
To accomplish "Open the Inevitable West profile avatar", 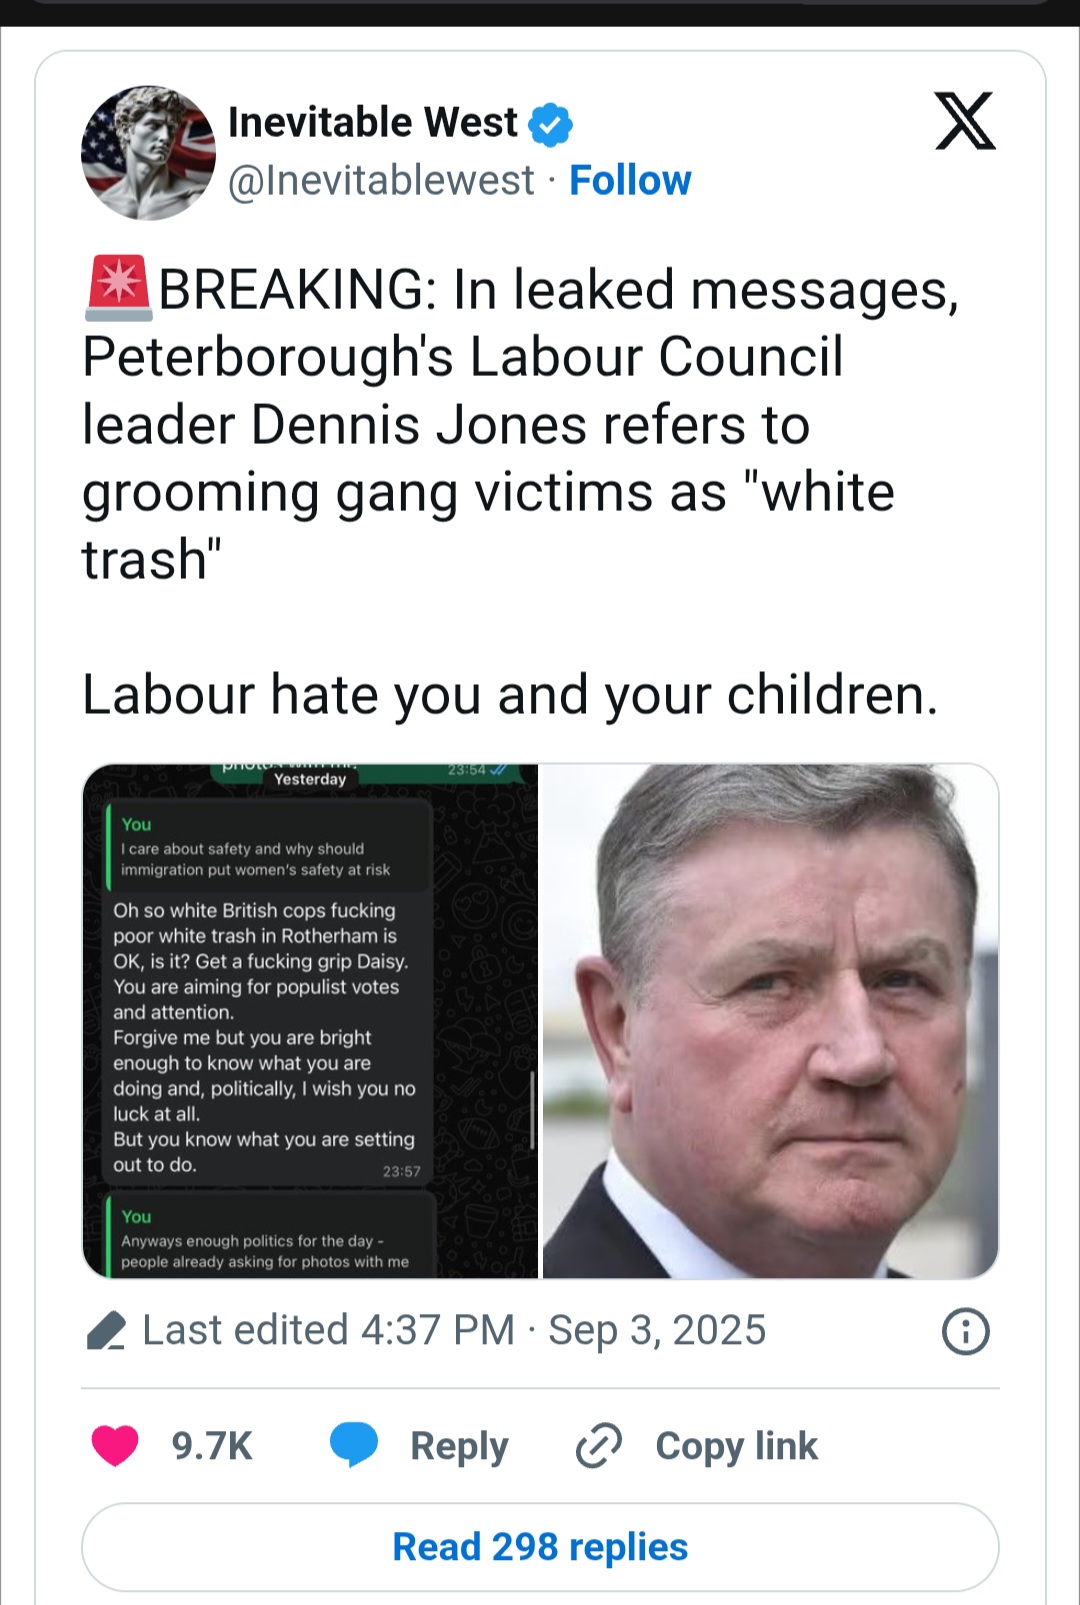I will [148, 152].
